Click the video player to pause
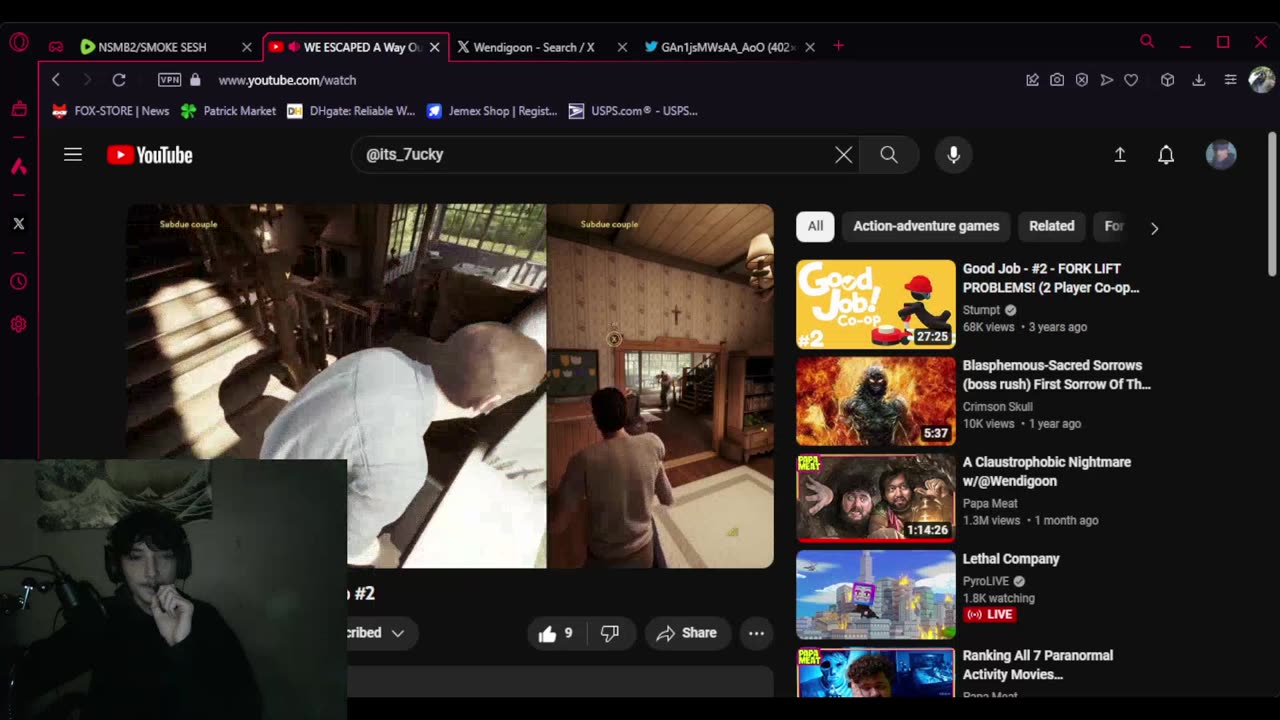This screenshot has height=720, width=1280. tap(450, 386)
